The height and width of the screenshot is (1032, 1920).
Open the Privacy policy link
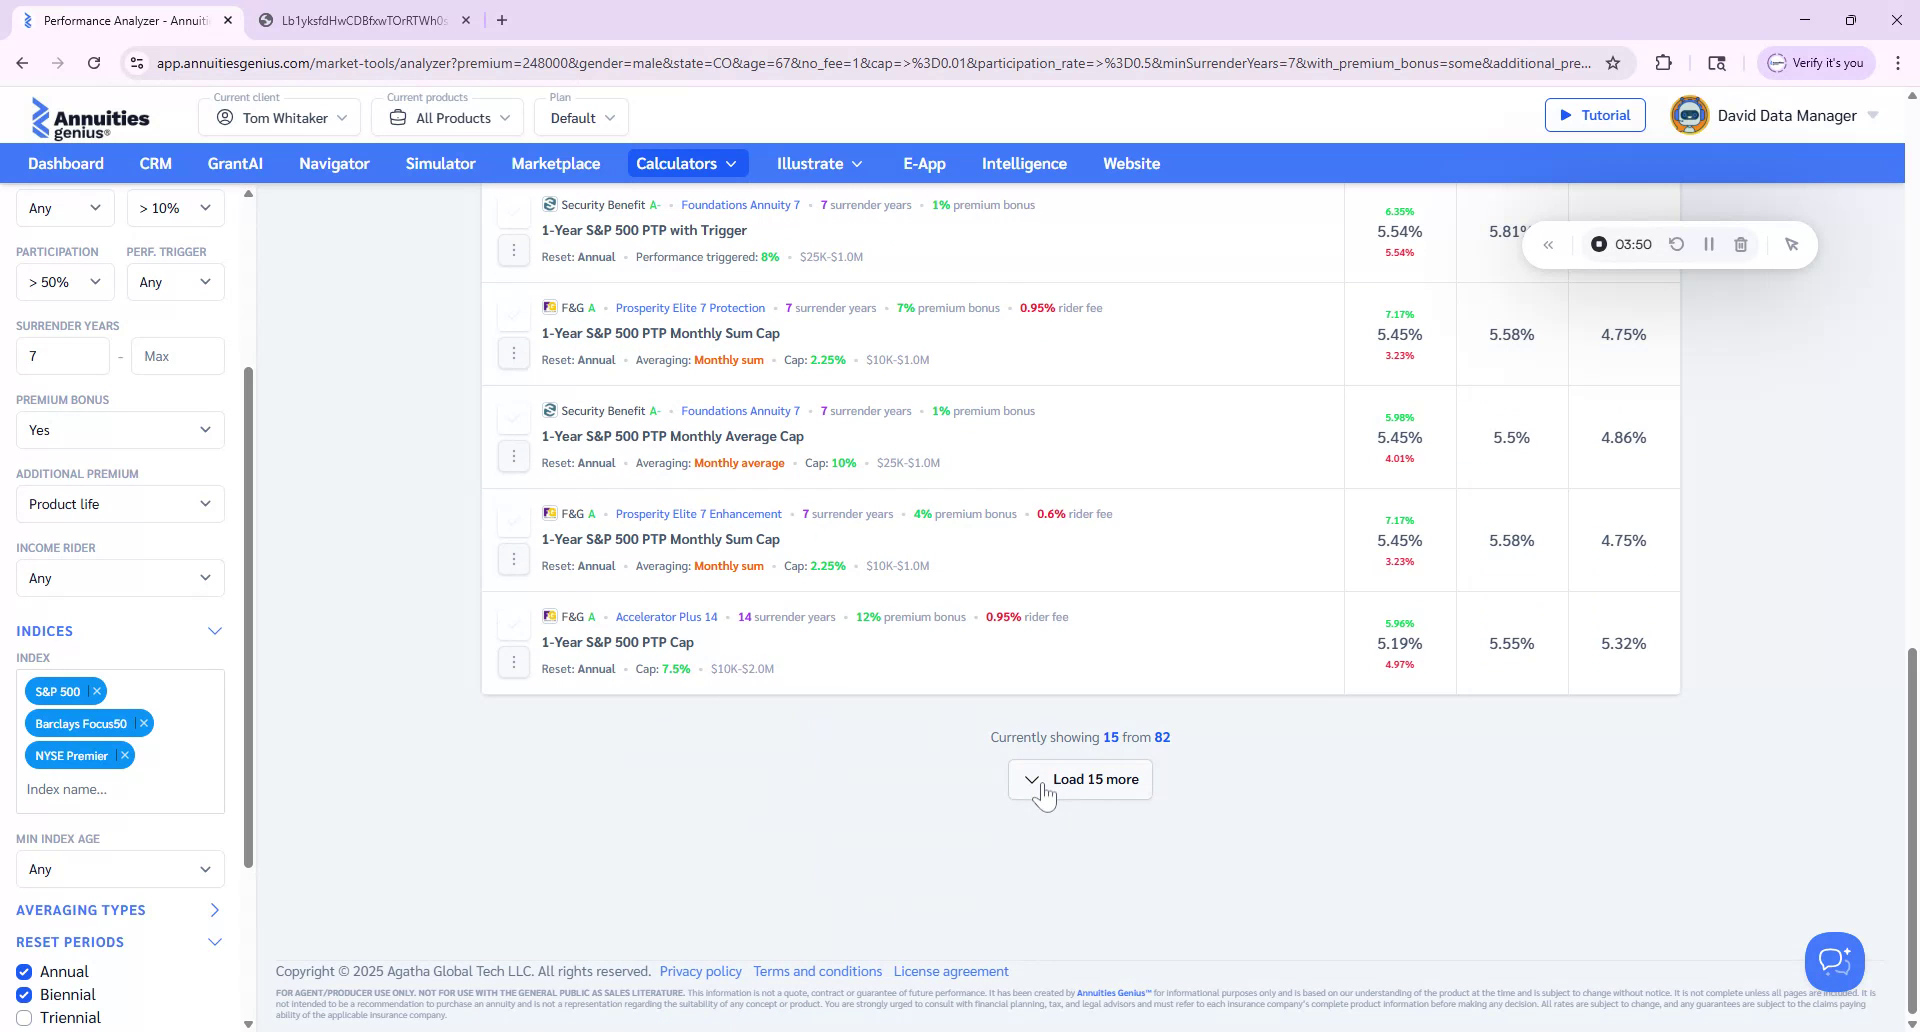pyautogui.click(x=700, y=971)
